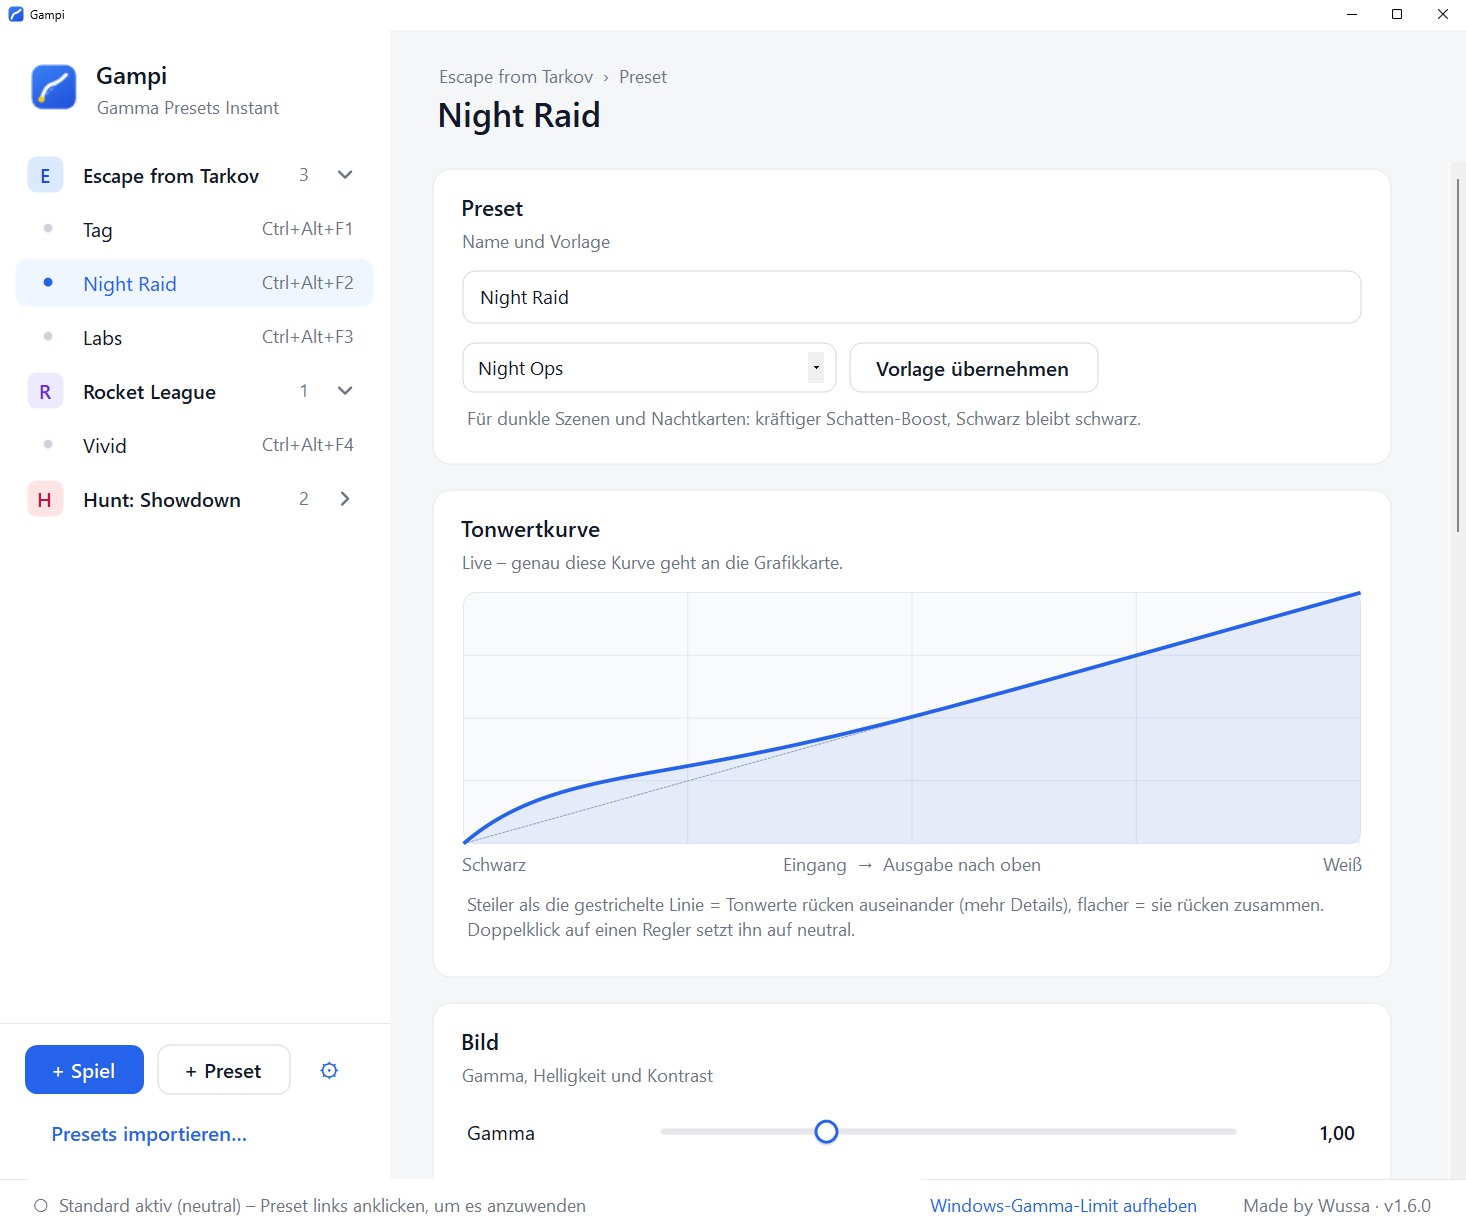Screen dimensions: 1466x1230
Task: Add a new game with + Spiel
Action: click(x=84, y=1070)
